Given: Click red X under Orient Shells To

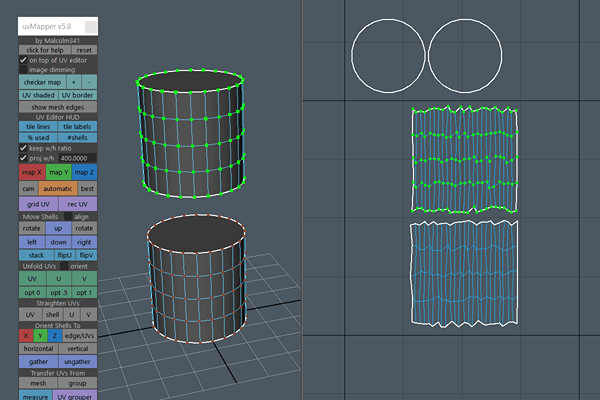Looking at the screenshot, I should [x=25, y=335].
